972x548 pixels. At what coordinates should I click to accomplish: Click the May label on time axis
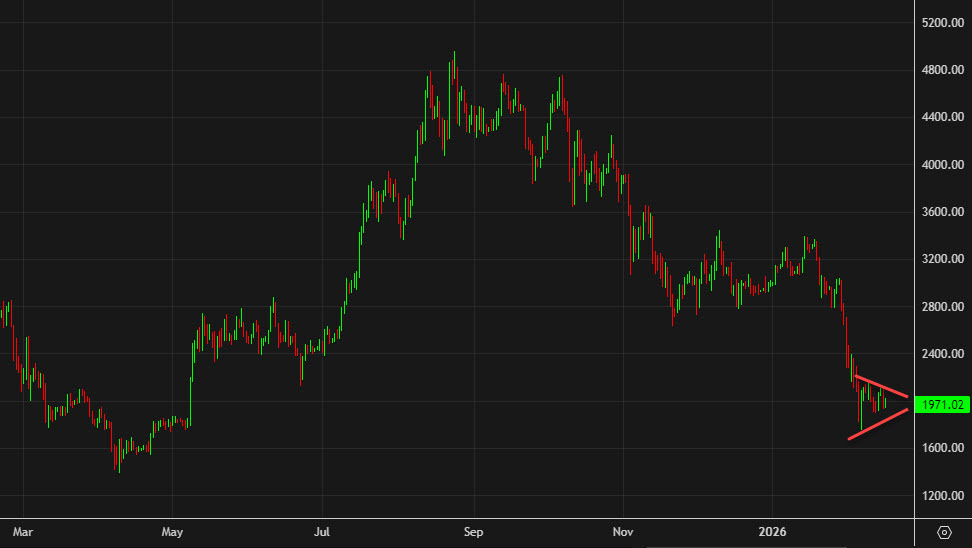coord(172,532)
